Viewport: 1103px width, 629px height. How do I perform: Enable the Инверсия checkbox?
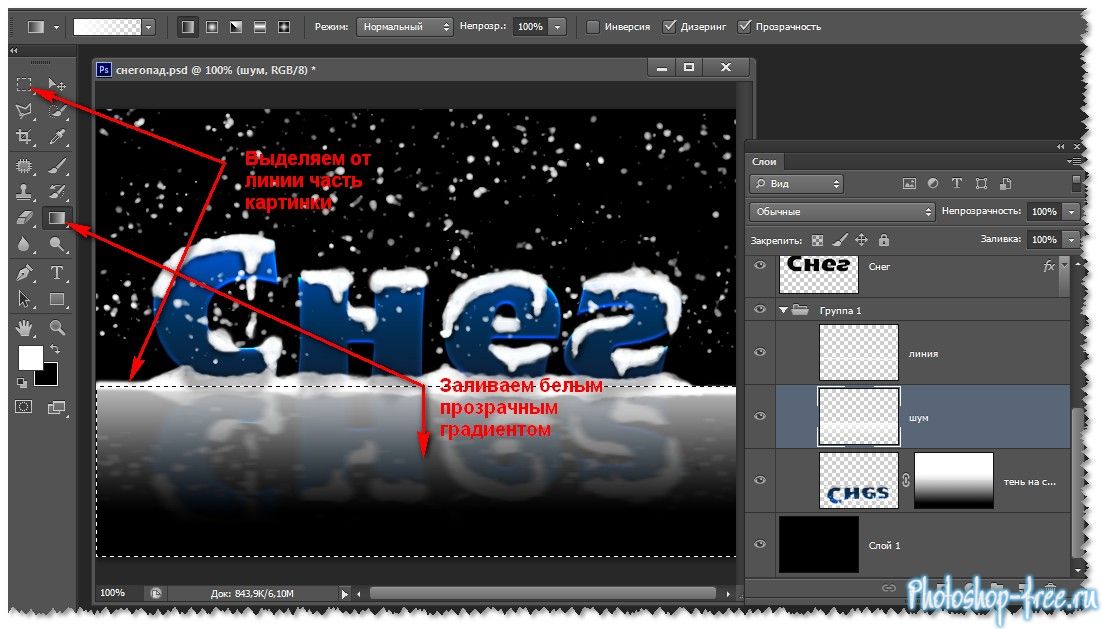593,27
